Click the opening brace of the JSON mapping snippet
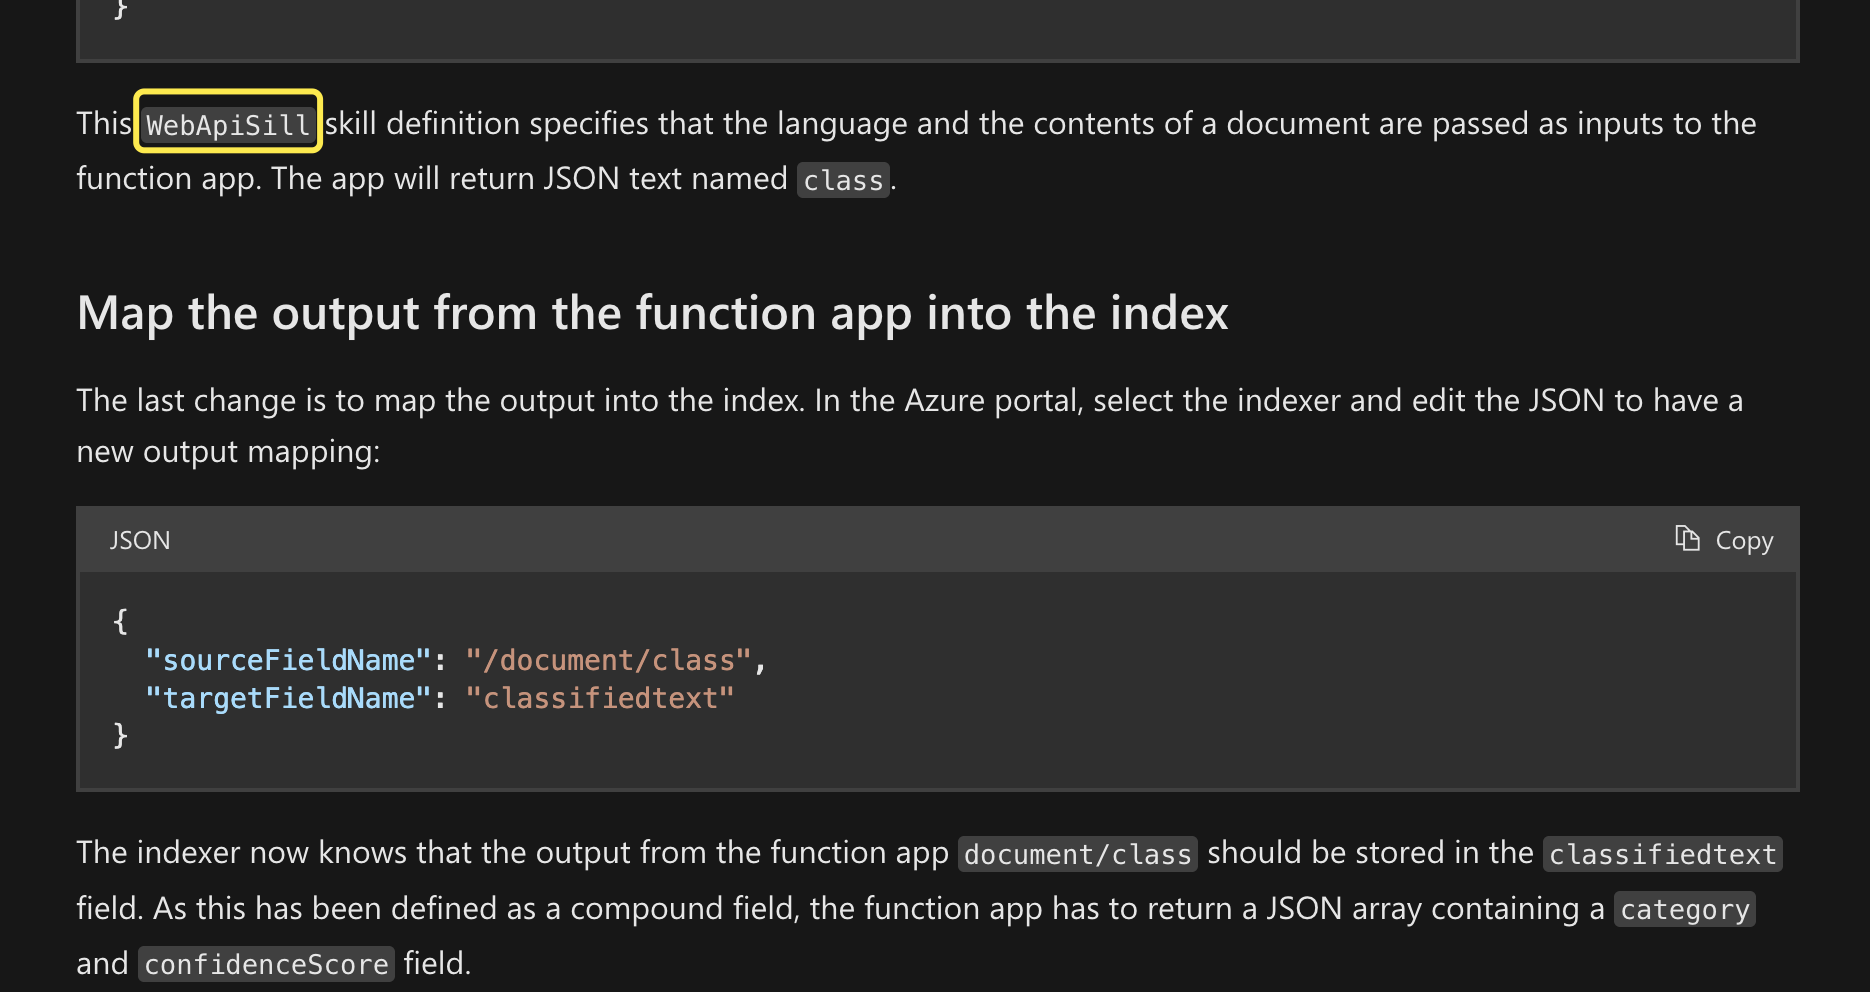Viewport: 1870px width, 992px height. [119, 621]
